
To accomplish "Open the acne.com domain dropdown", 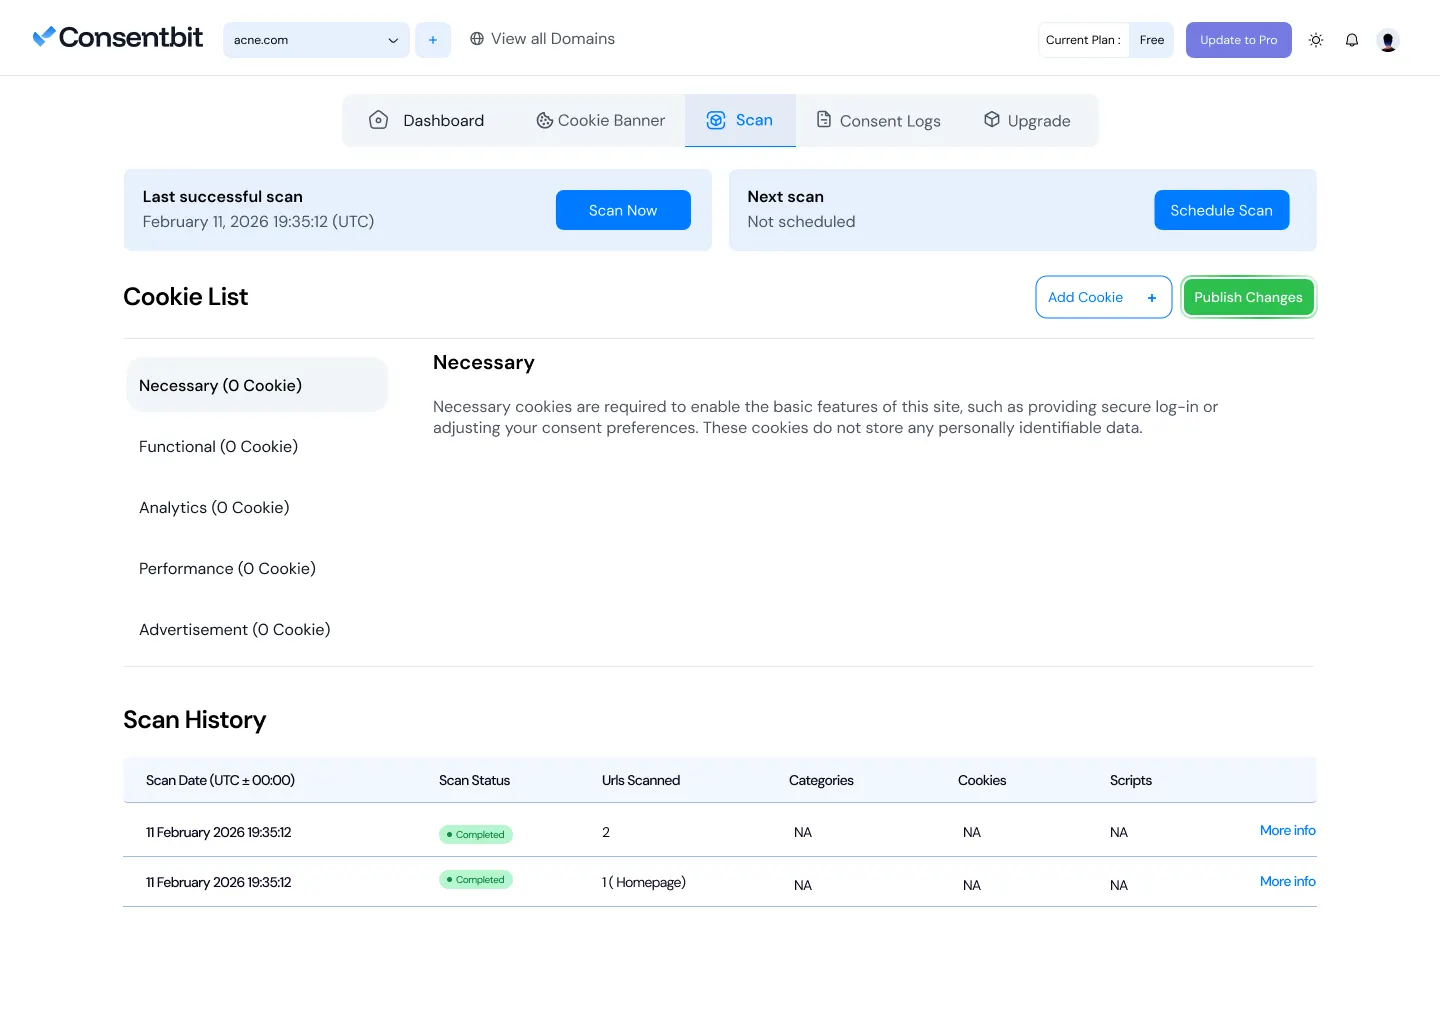I will tap(316, 40).
